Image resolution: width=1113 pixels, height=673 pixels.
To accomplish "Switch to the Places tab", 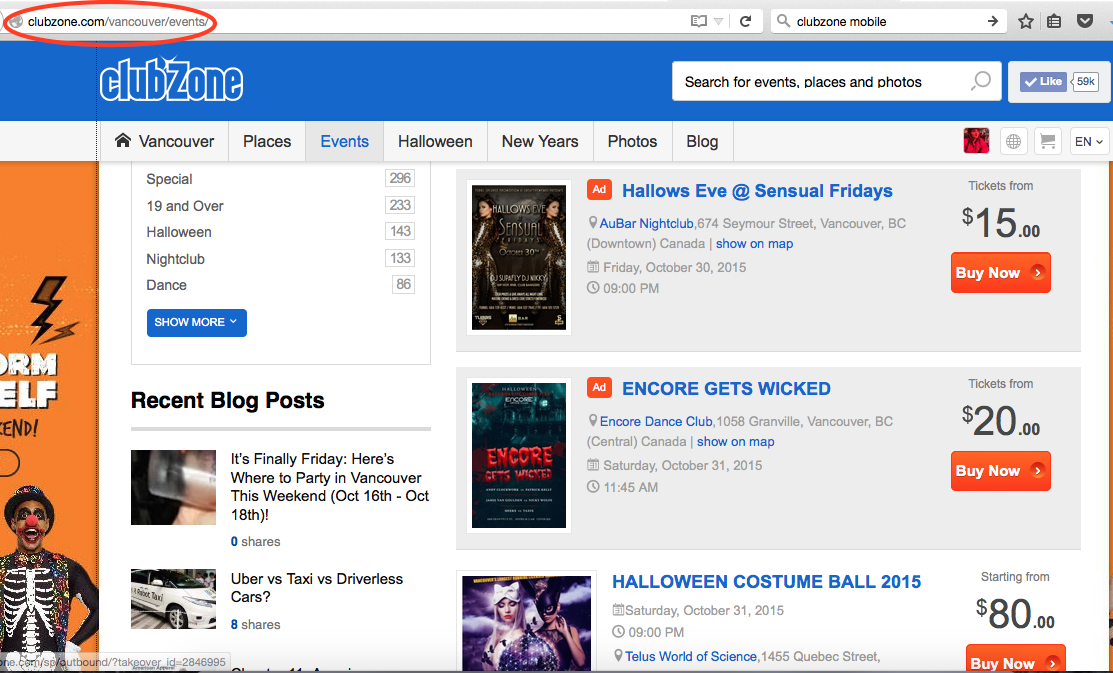I will click(x=267, y=141).
